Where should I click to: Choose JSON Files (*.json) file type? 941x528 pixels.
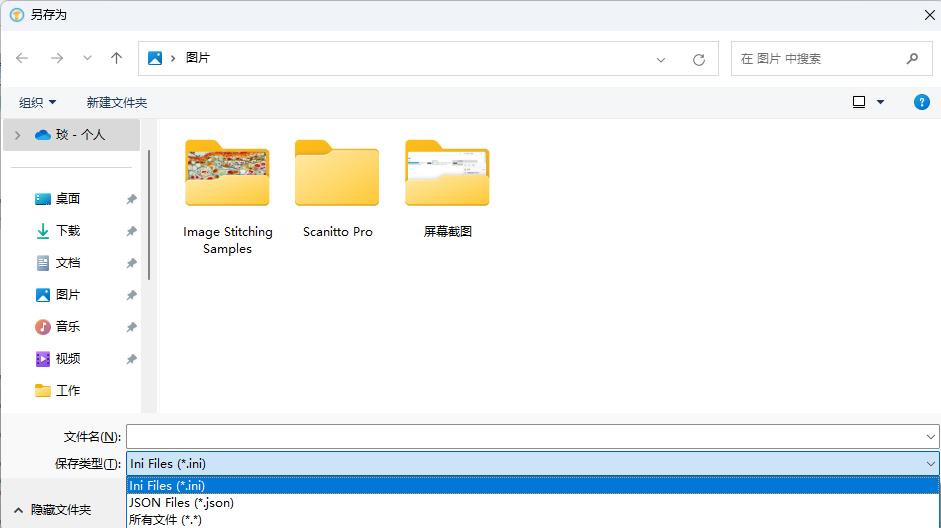(181, 503)
